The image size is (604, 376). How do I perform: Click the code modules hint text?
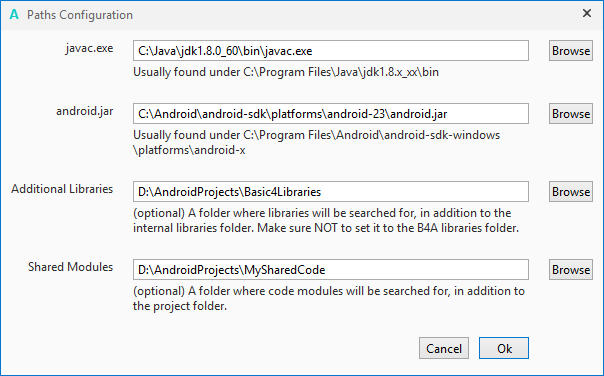[x=329, y=298]
